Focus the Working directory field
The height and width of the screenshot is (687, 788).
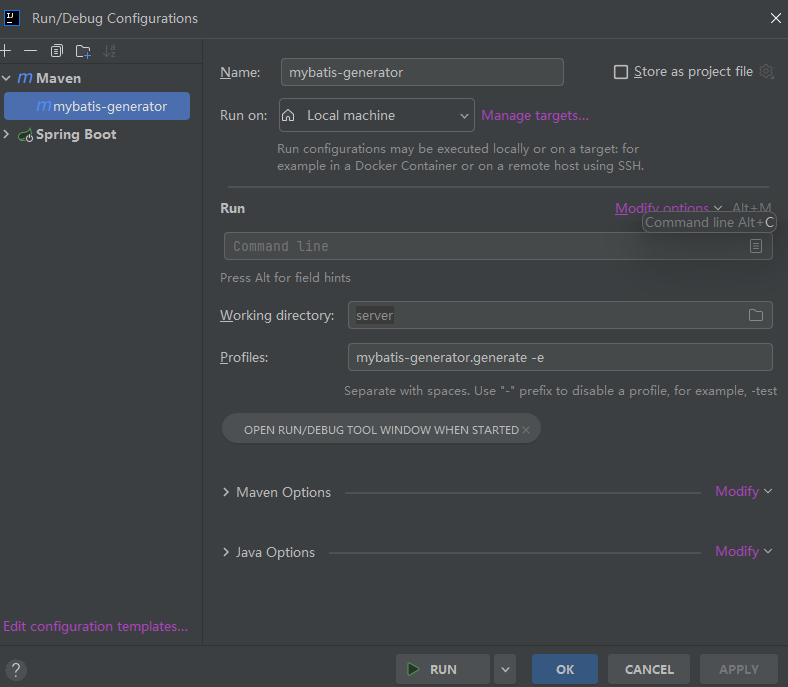click(560, 315)
